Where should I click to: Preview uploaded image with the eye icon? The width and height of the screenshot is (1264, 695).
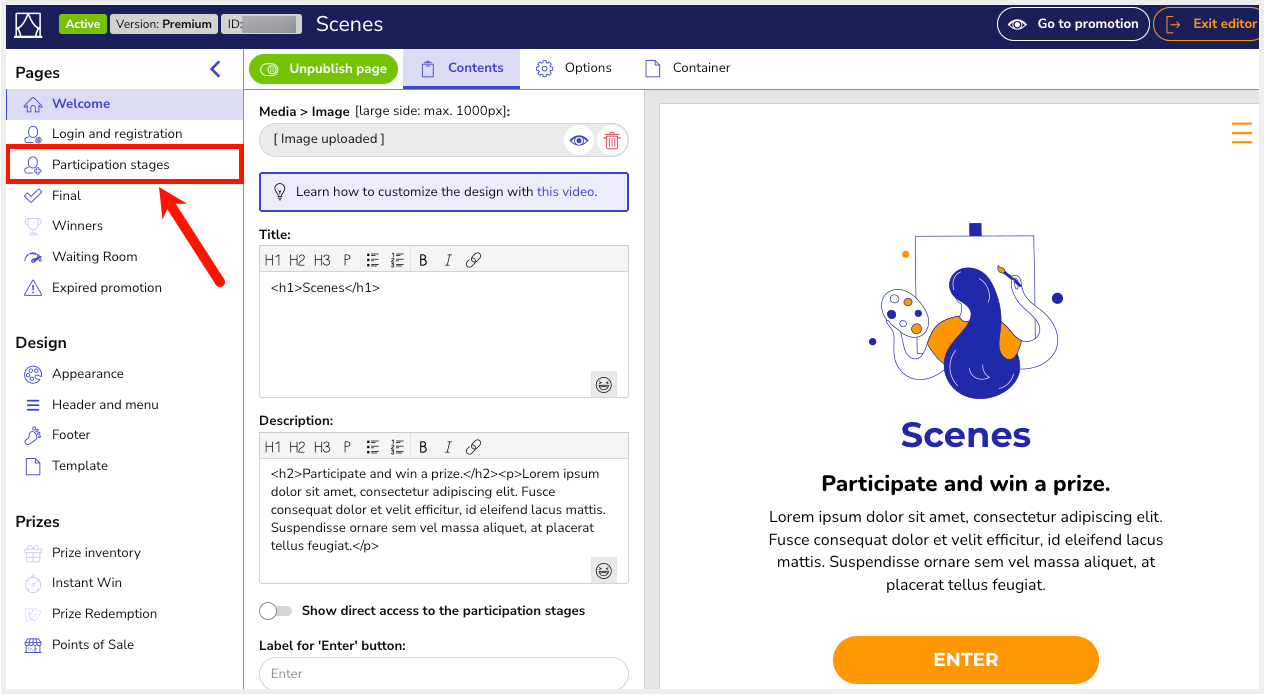coord(579,141)
